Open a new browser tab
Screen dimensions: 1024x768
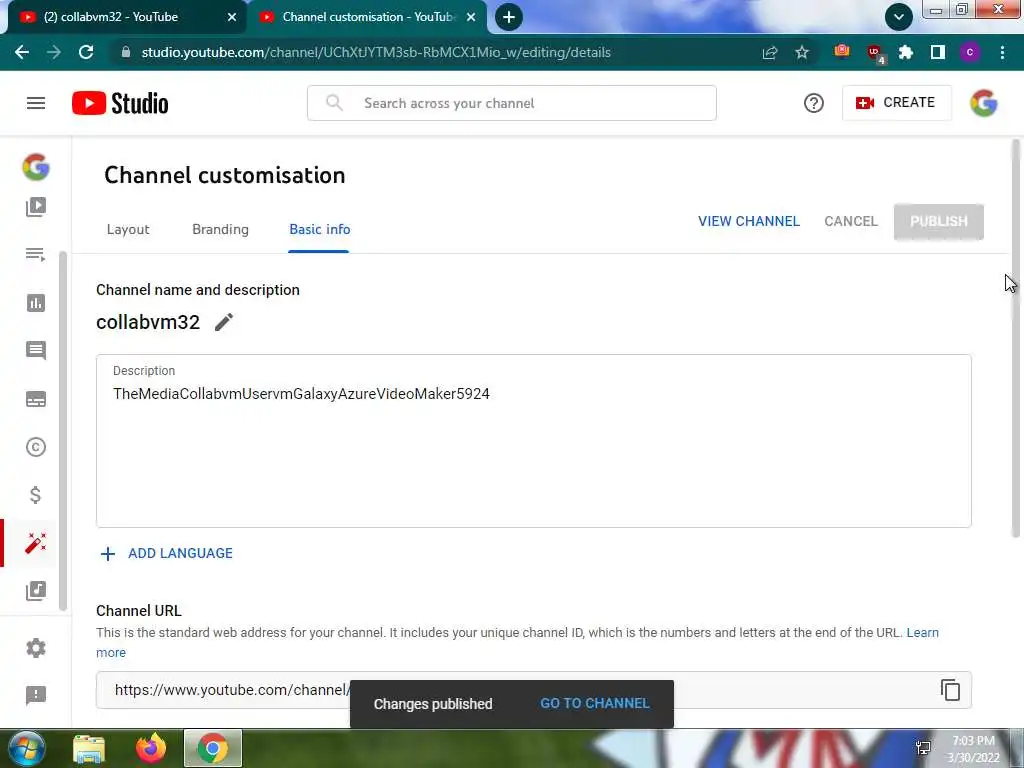[509, 17]
